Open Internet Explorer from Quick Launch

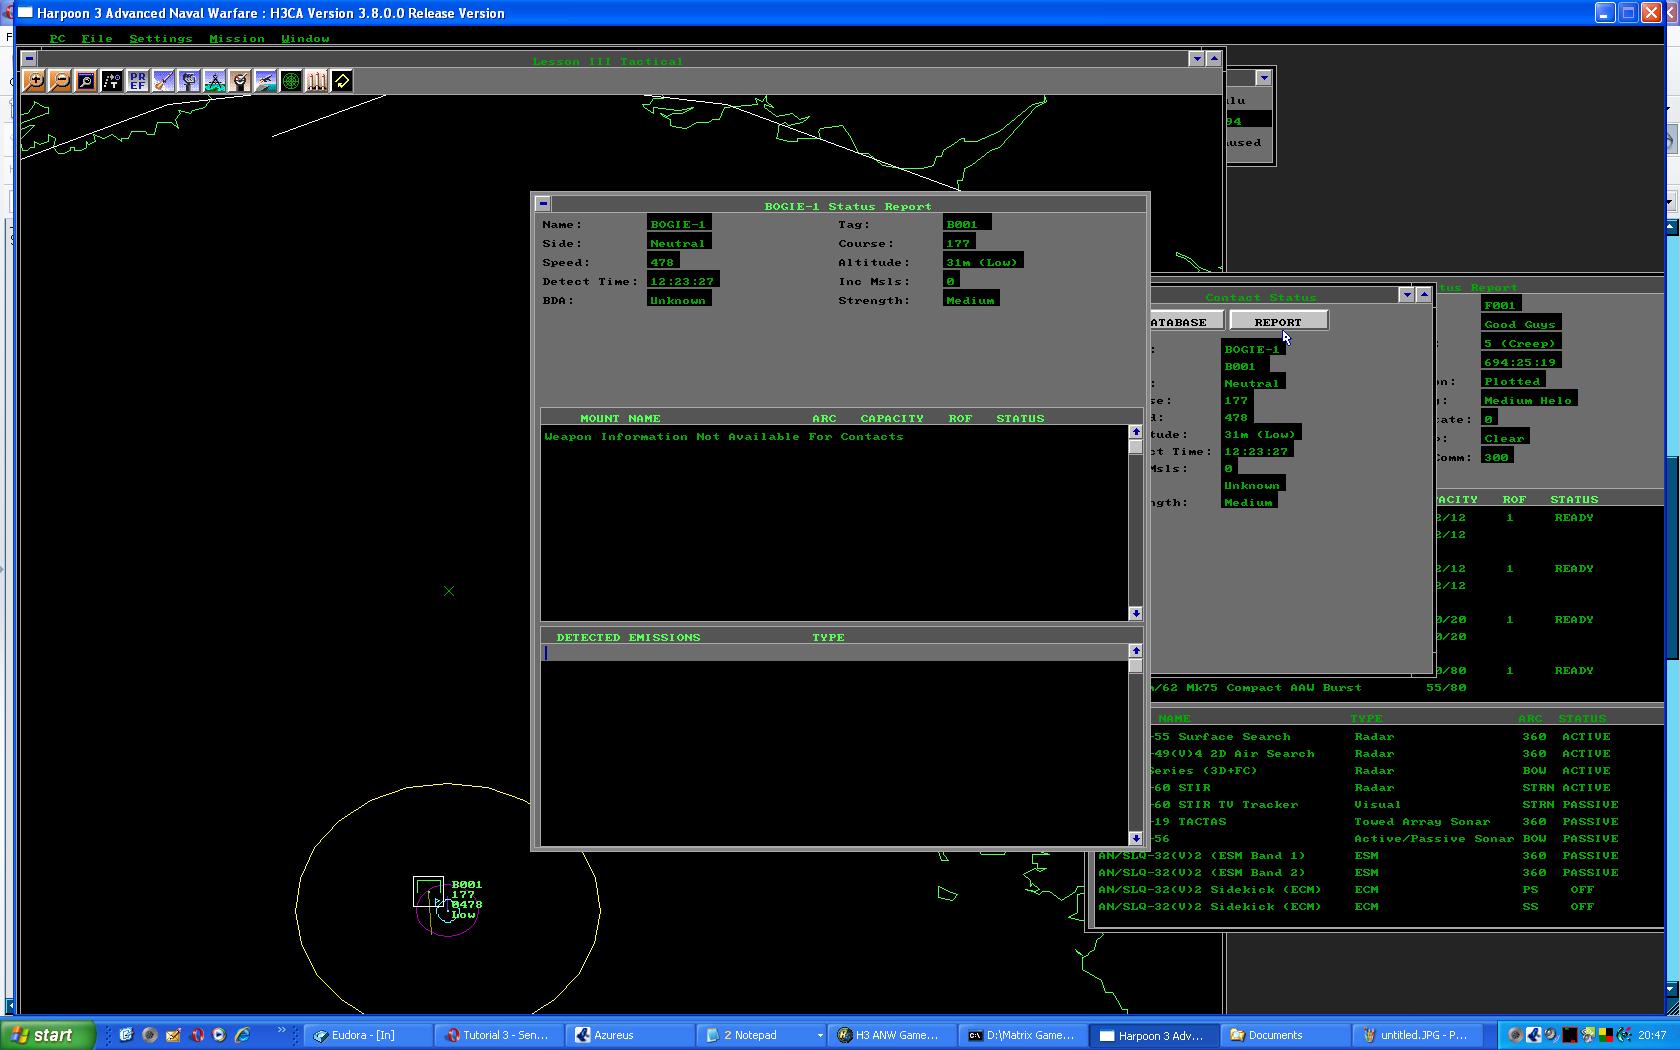click(242, 1035)
